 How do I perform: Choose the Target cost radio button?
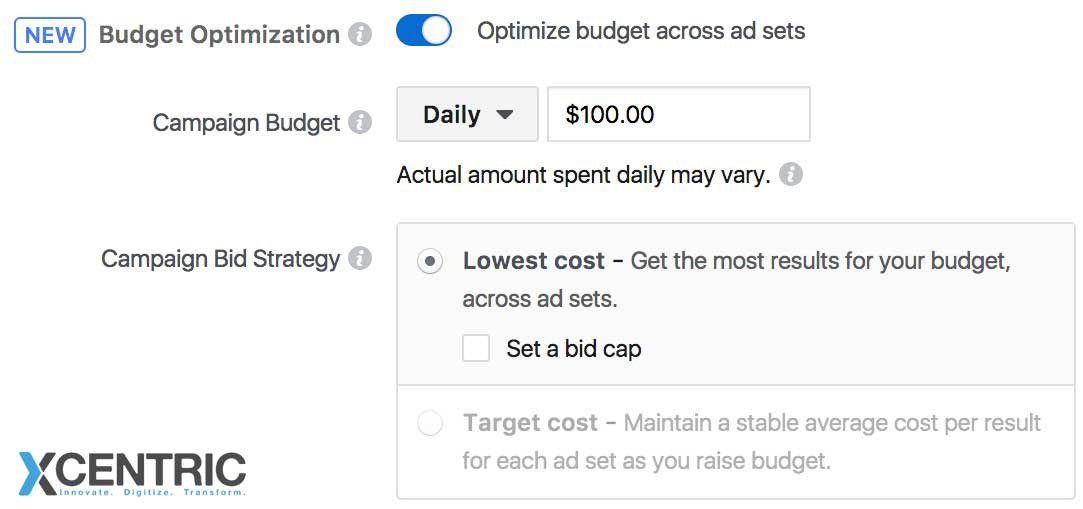coord(430,423)
